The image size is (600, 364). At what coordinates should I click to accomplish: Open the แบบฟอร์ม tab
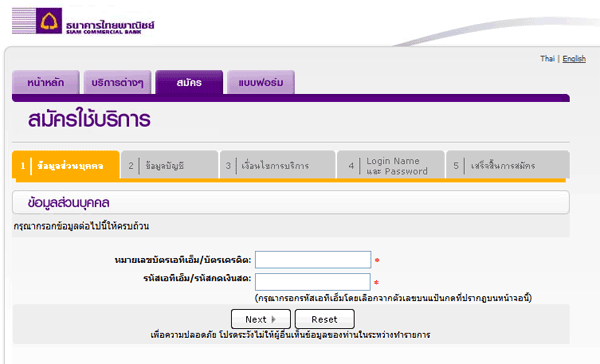pyautogui.click(x=261, y=82)
